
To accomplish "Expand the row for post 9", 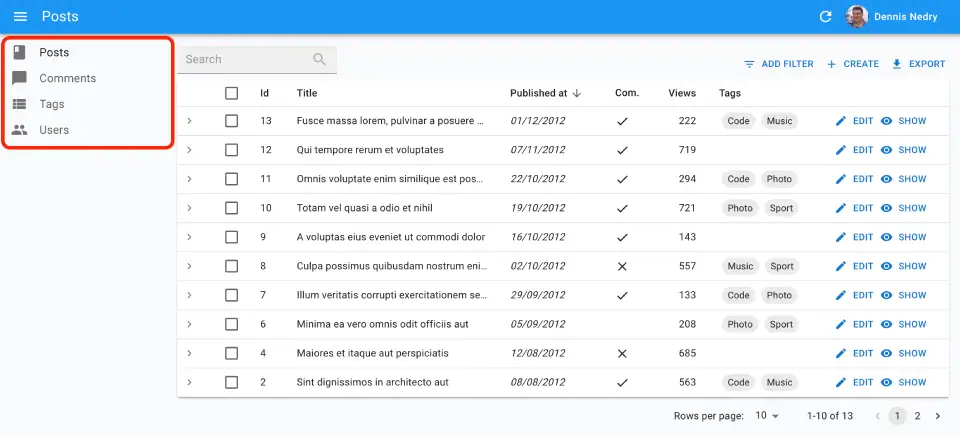I will coord(190,237).
